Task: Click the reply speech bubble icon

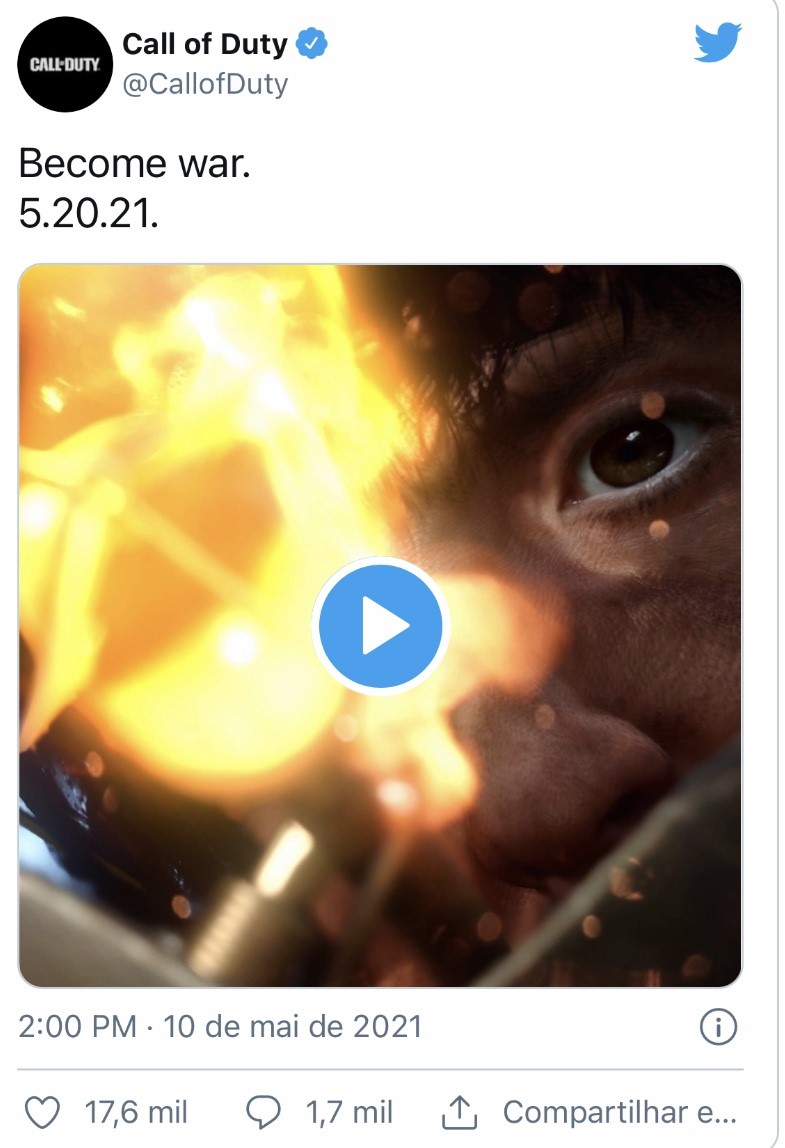Action: 263,1112
